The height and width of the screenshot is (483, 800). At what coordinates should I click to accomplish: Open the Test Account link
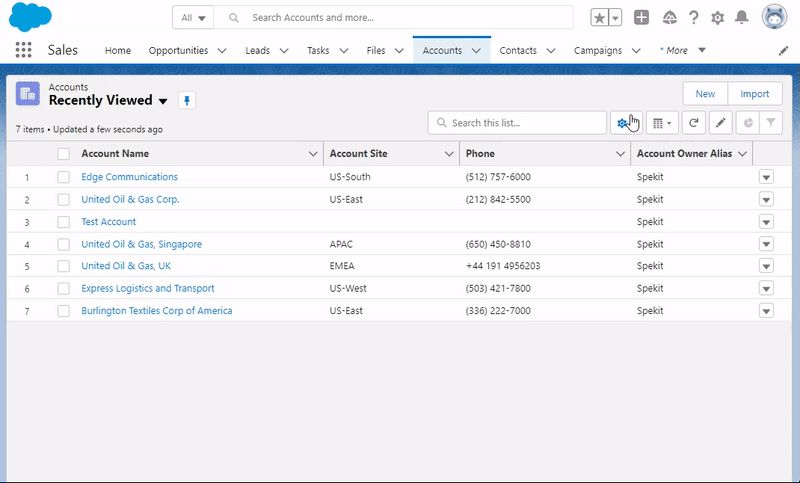tap(109, 222)
